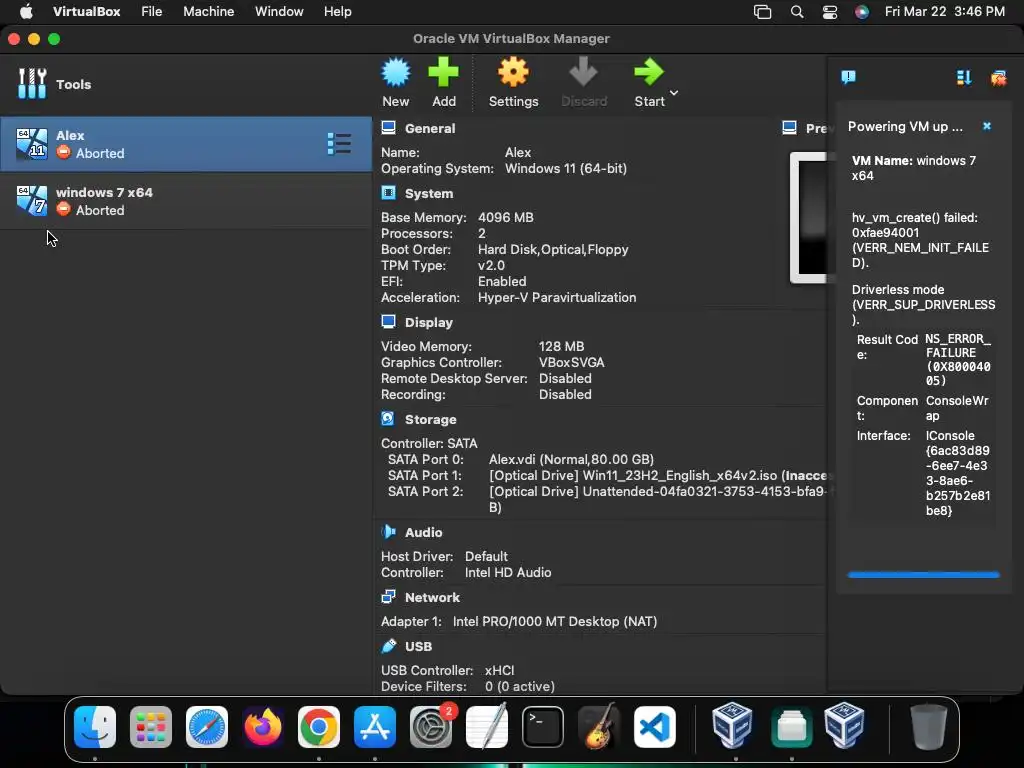Viewport: 1024px width, 768px height.
Task: Click the Alex Windows 11 OS icon
Action: tap(31, 144)
